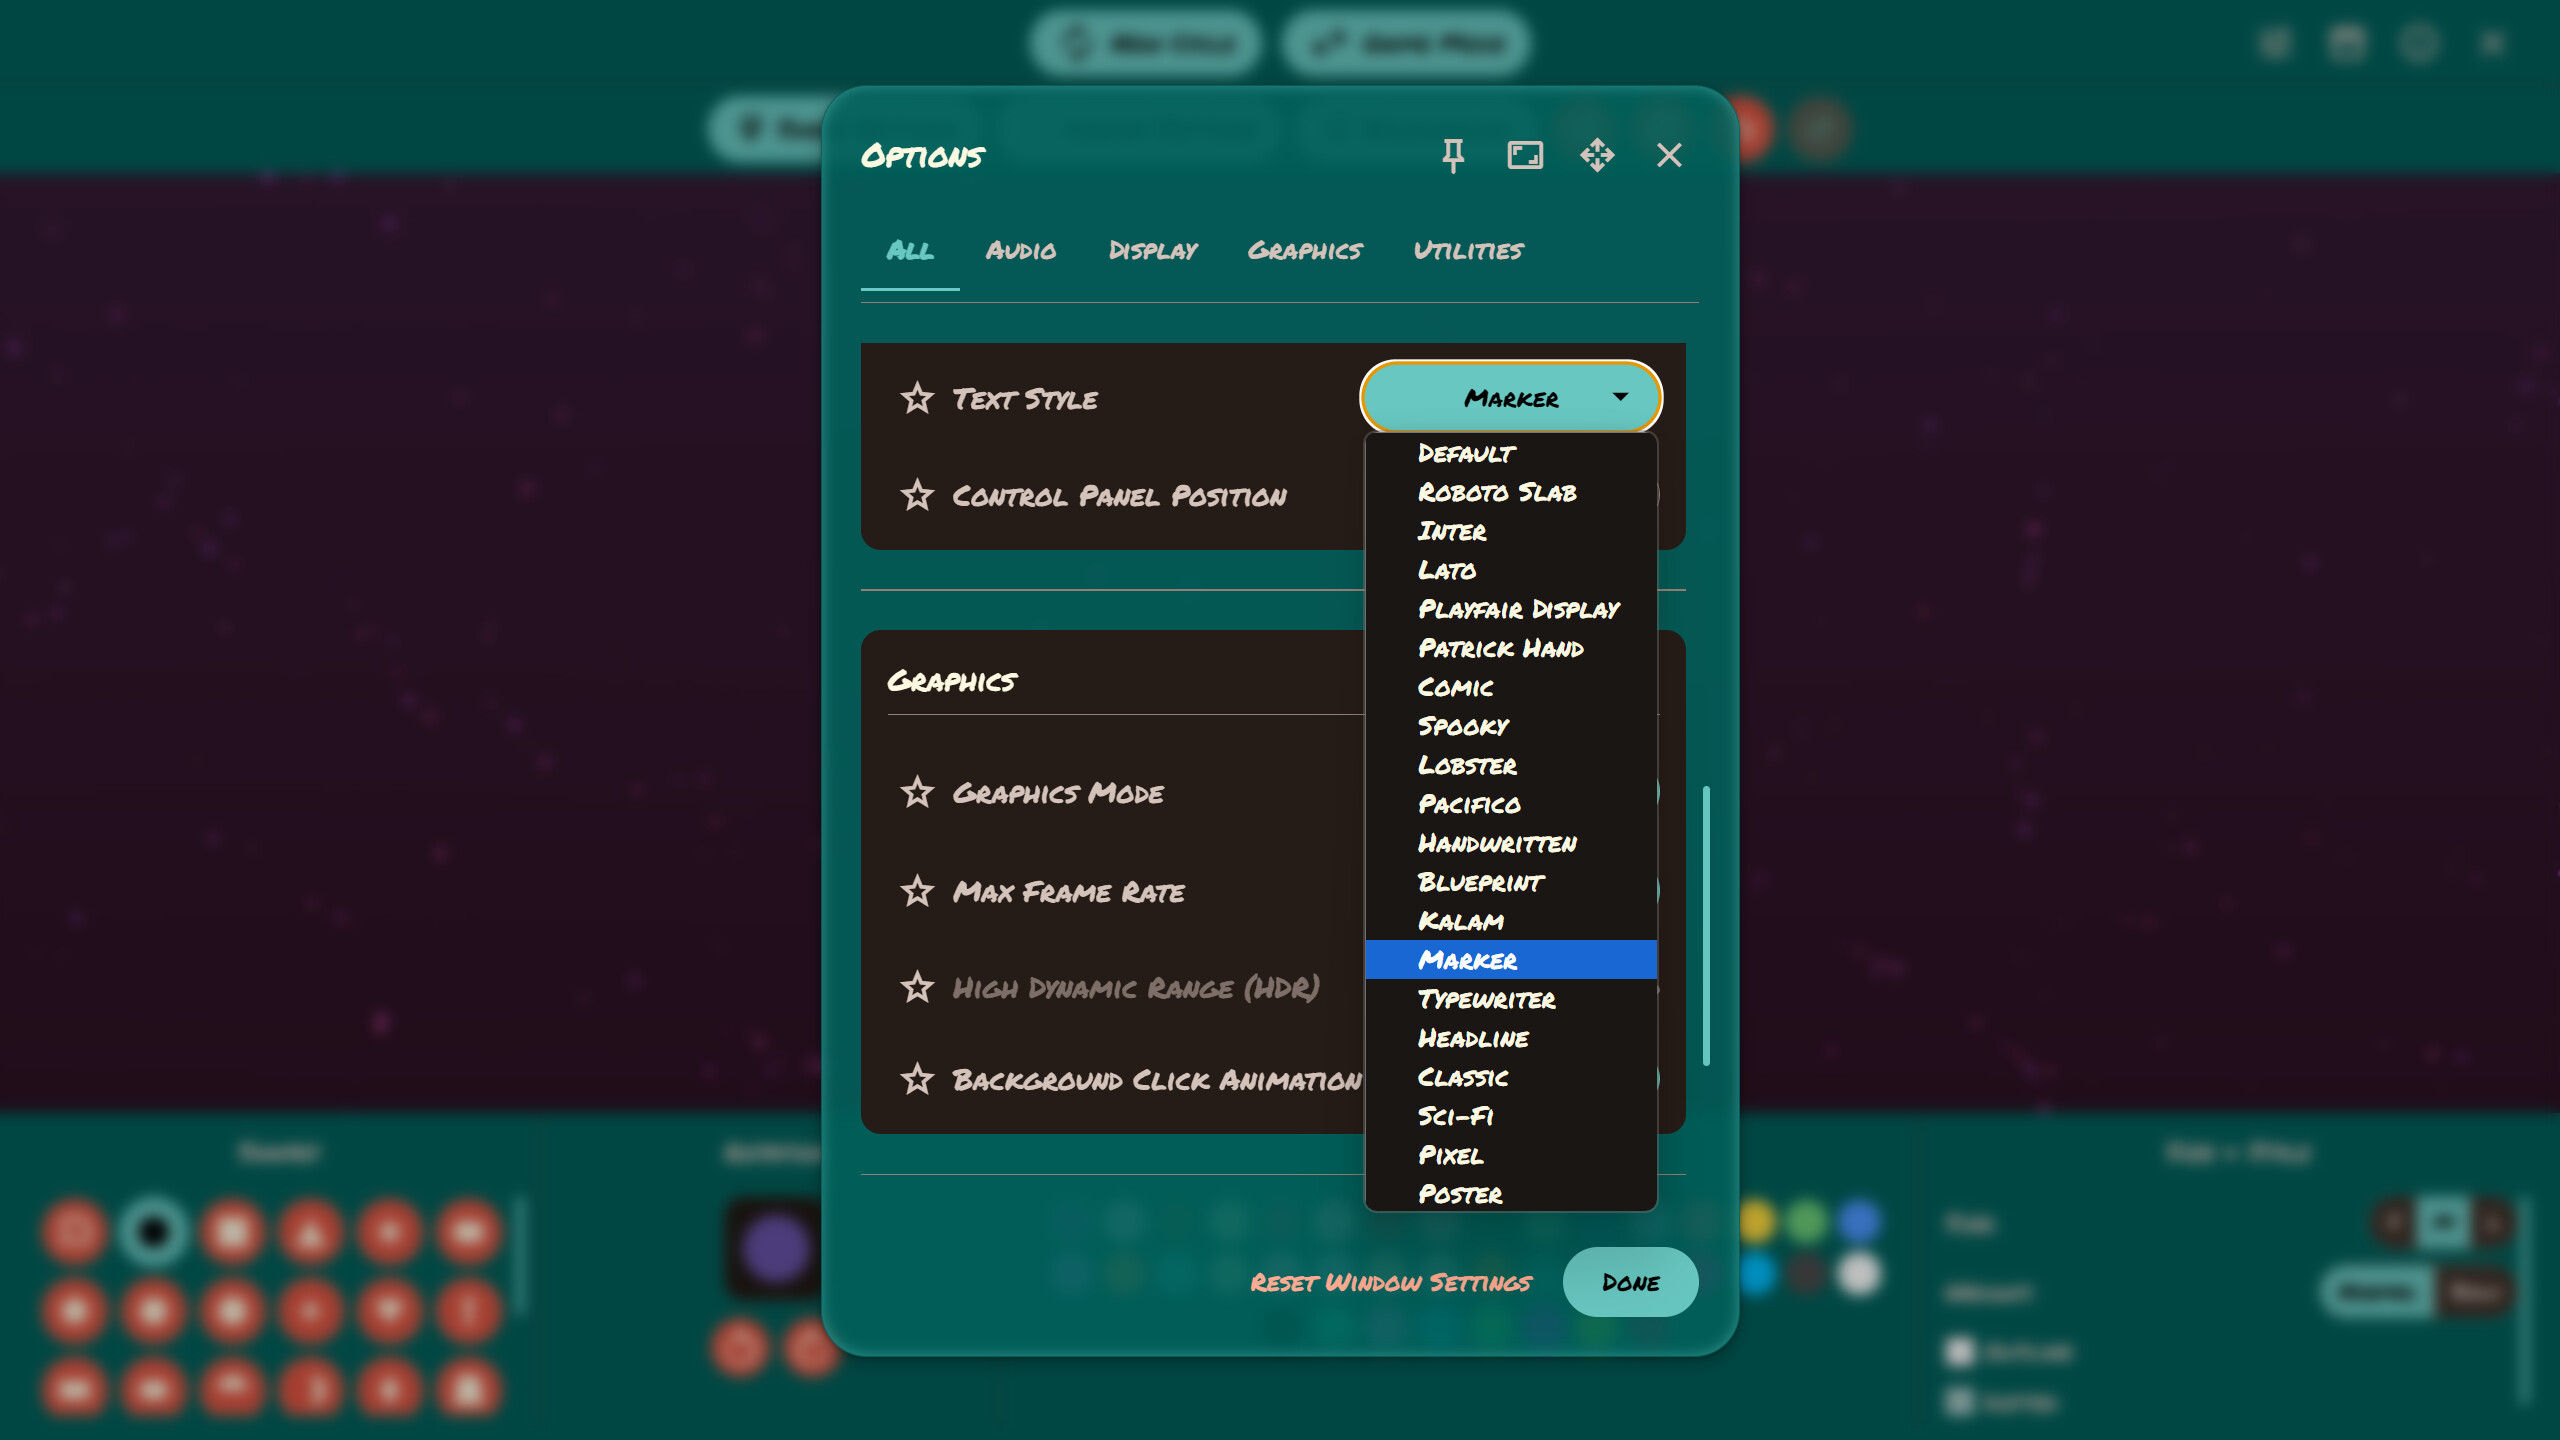Pin the Options window
Image resolution: width=2560 pixels, height=1440 pixels.
tap(1453, 155)
